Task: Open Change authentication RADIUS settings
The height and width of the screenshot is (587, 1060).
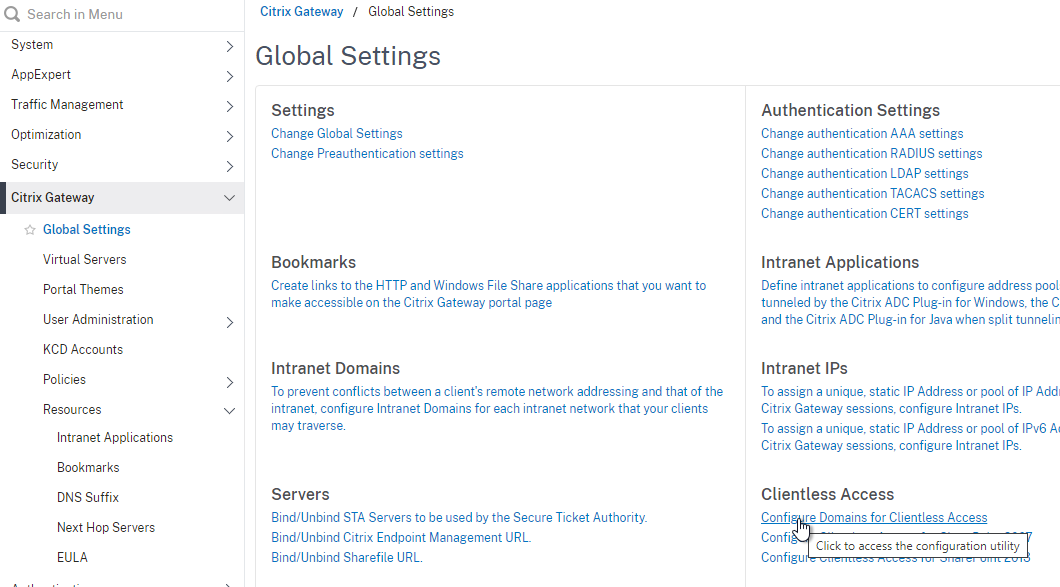Action: click(x=871, y=154)
